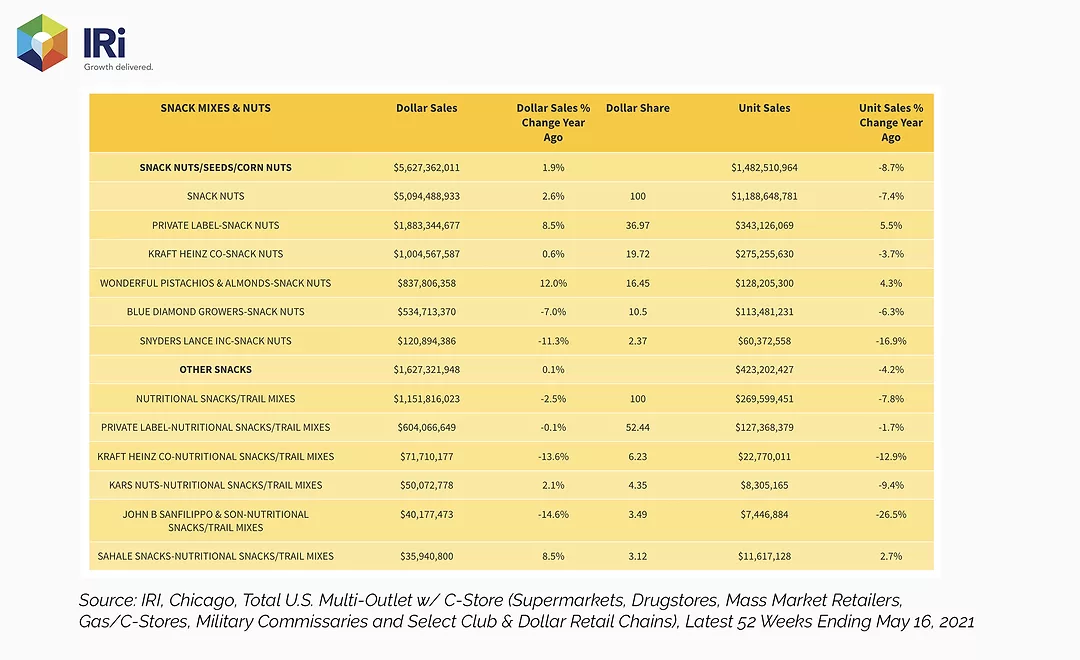The height and width of the screenshot is (660, 1080).
Task: Click the PRIVATE LABEL-SNACK NUTS row label
Action: pyautogui.click(x=216, y=225)
